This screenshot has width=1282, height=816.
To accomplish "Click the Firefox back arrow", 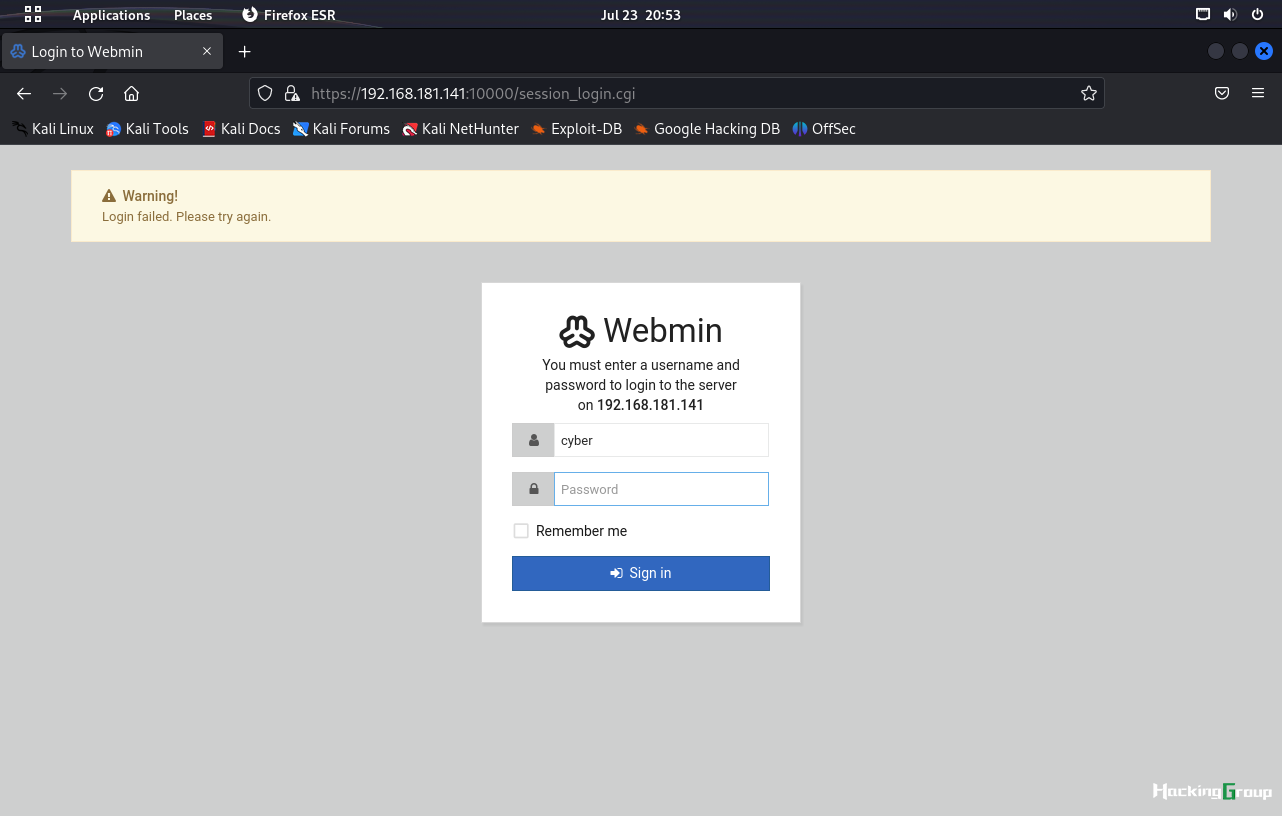I will (x=24, y=94).
